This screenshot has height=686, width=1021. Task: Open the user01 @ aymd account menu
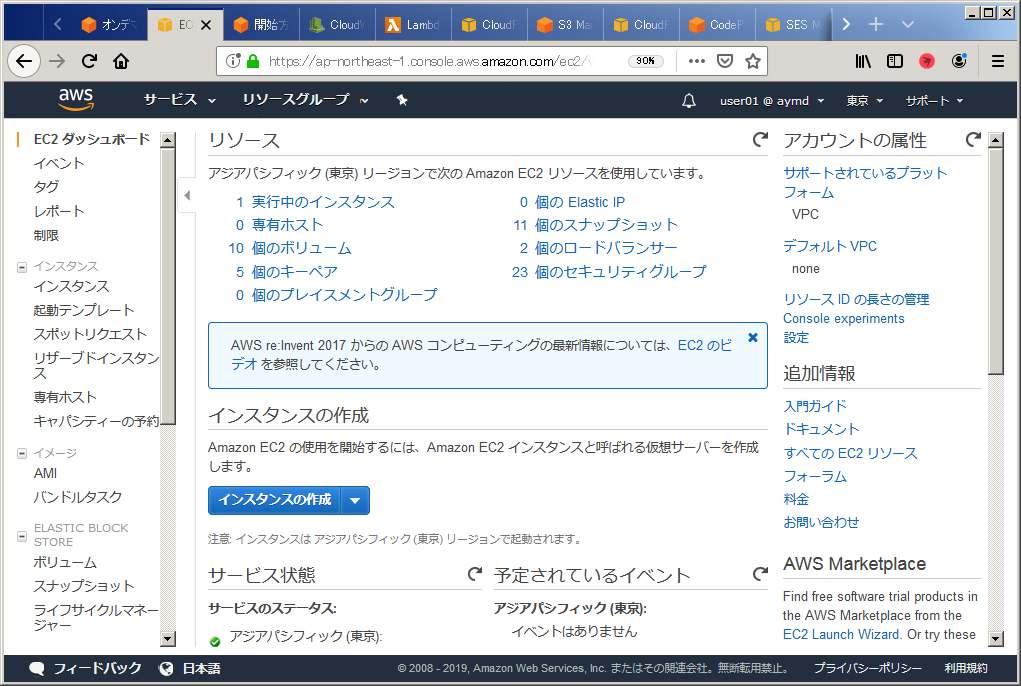coord(772,101)
